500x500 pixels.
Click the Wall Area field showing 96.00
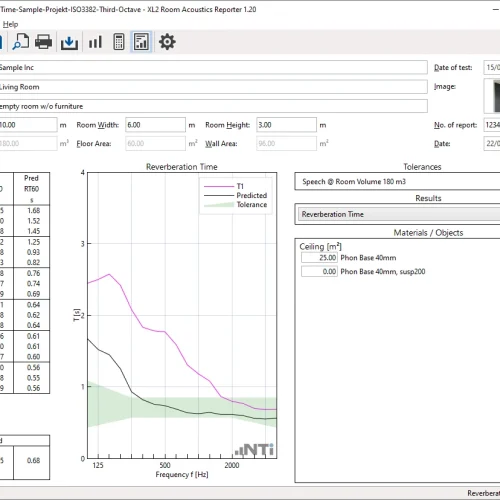click(286, 144)
